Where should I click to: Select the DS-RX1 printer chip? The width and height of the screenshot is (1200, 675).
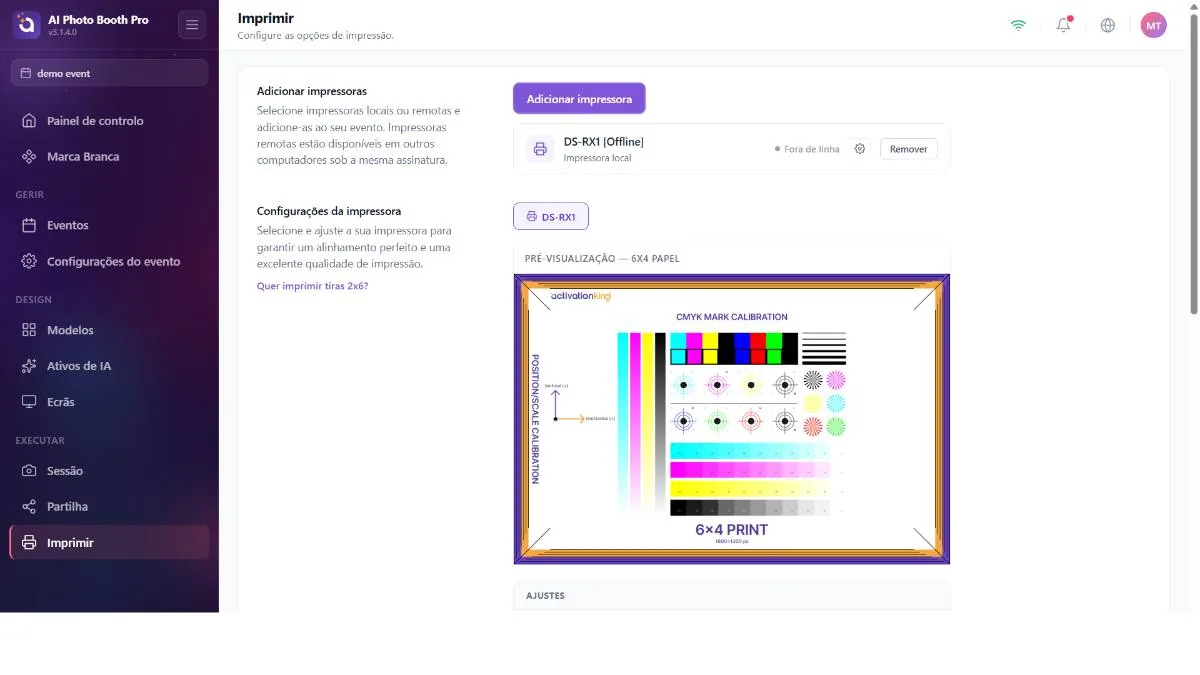551,216
